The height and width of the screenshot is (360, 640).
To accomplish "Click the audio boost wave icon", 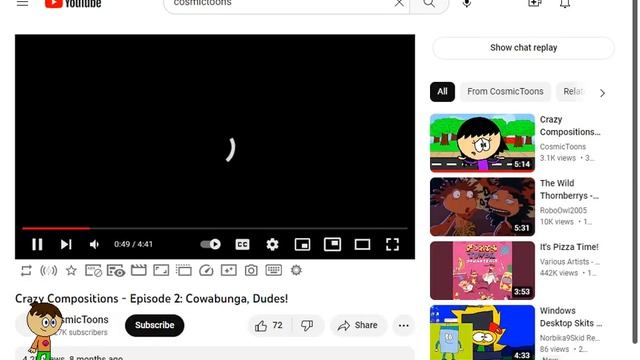I will 49,270.
